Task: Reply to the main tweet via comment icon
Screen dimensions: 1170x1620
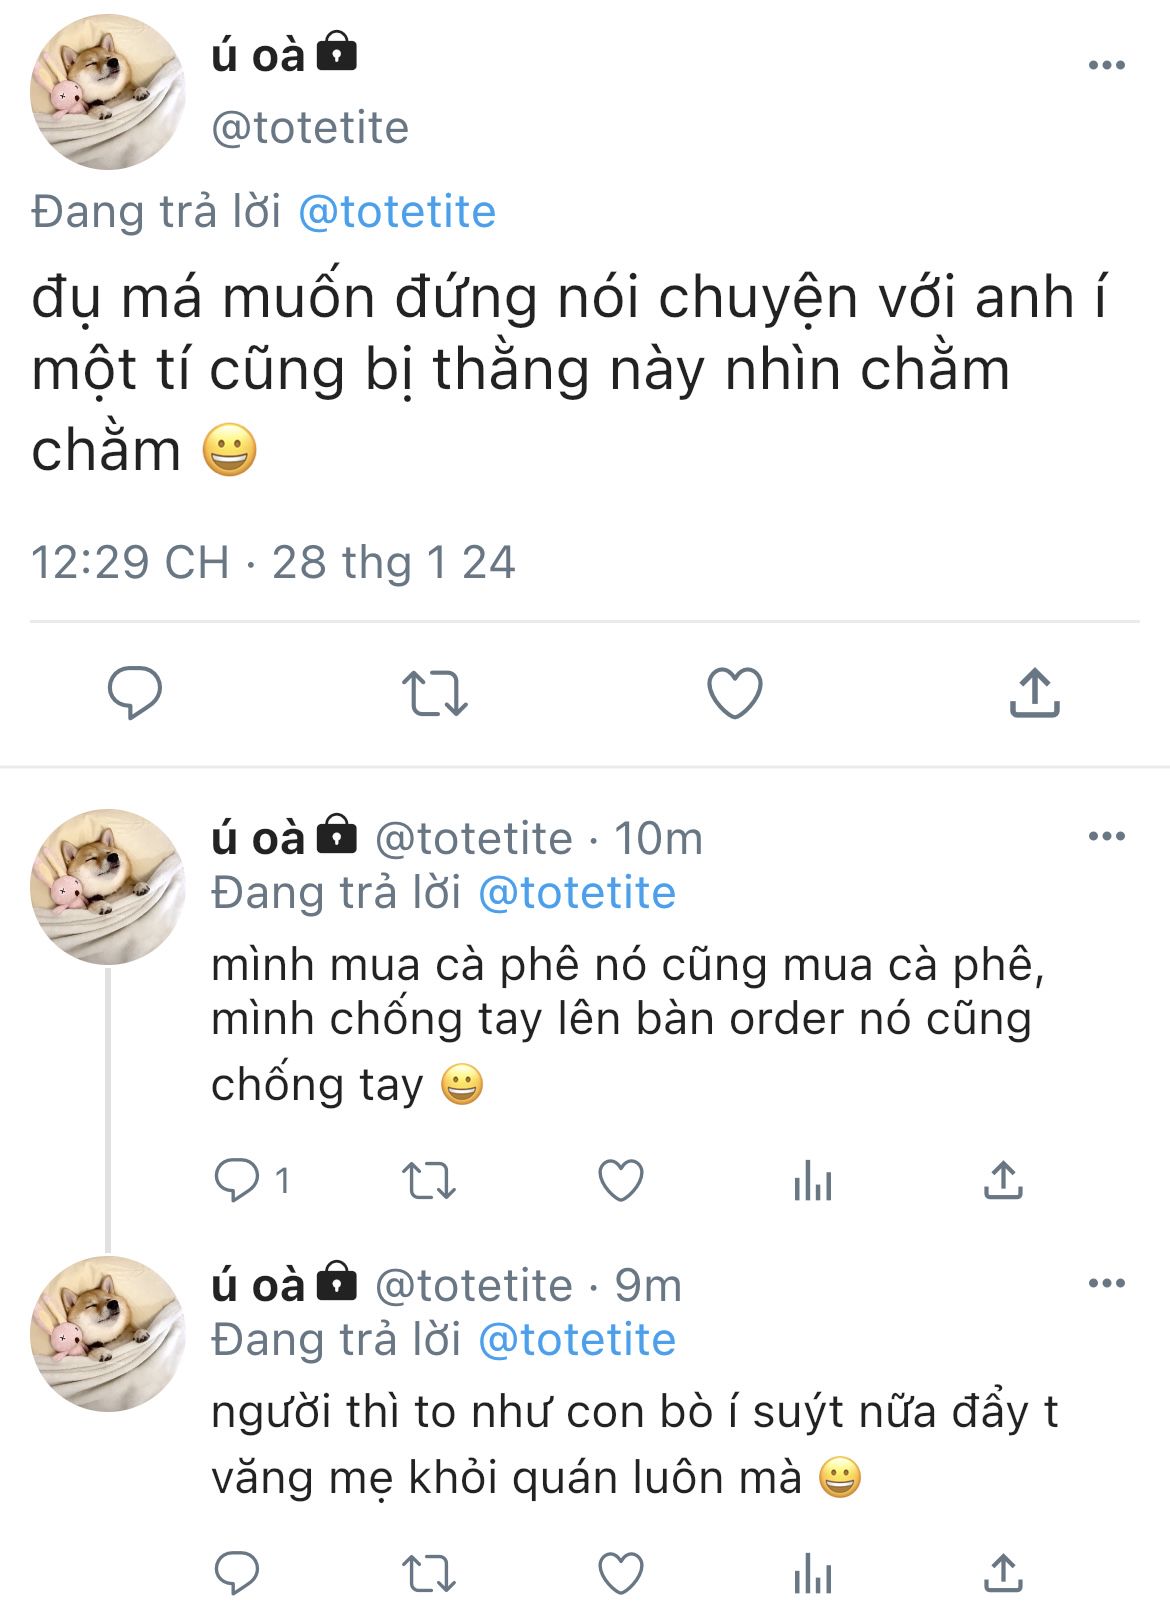Action: 135,692
